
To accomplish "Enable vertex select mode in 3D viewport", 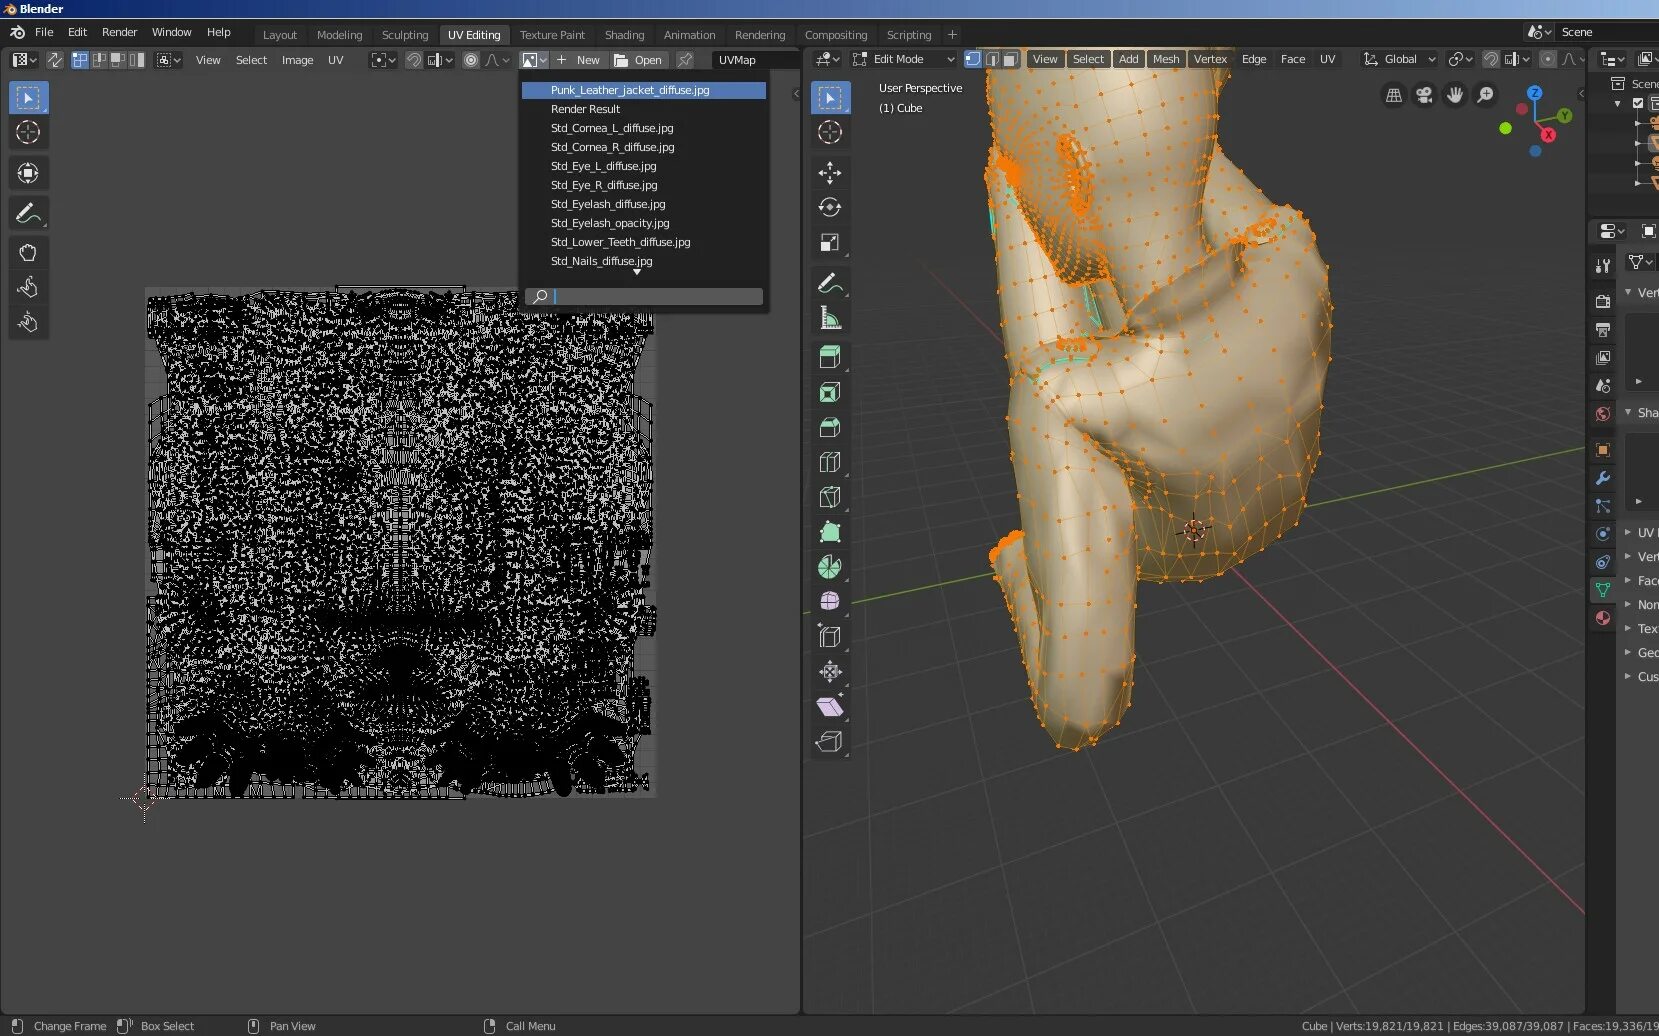I will tap(972, 59).
